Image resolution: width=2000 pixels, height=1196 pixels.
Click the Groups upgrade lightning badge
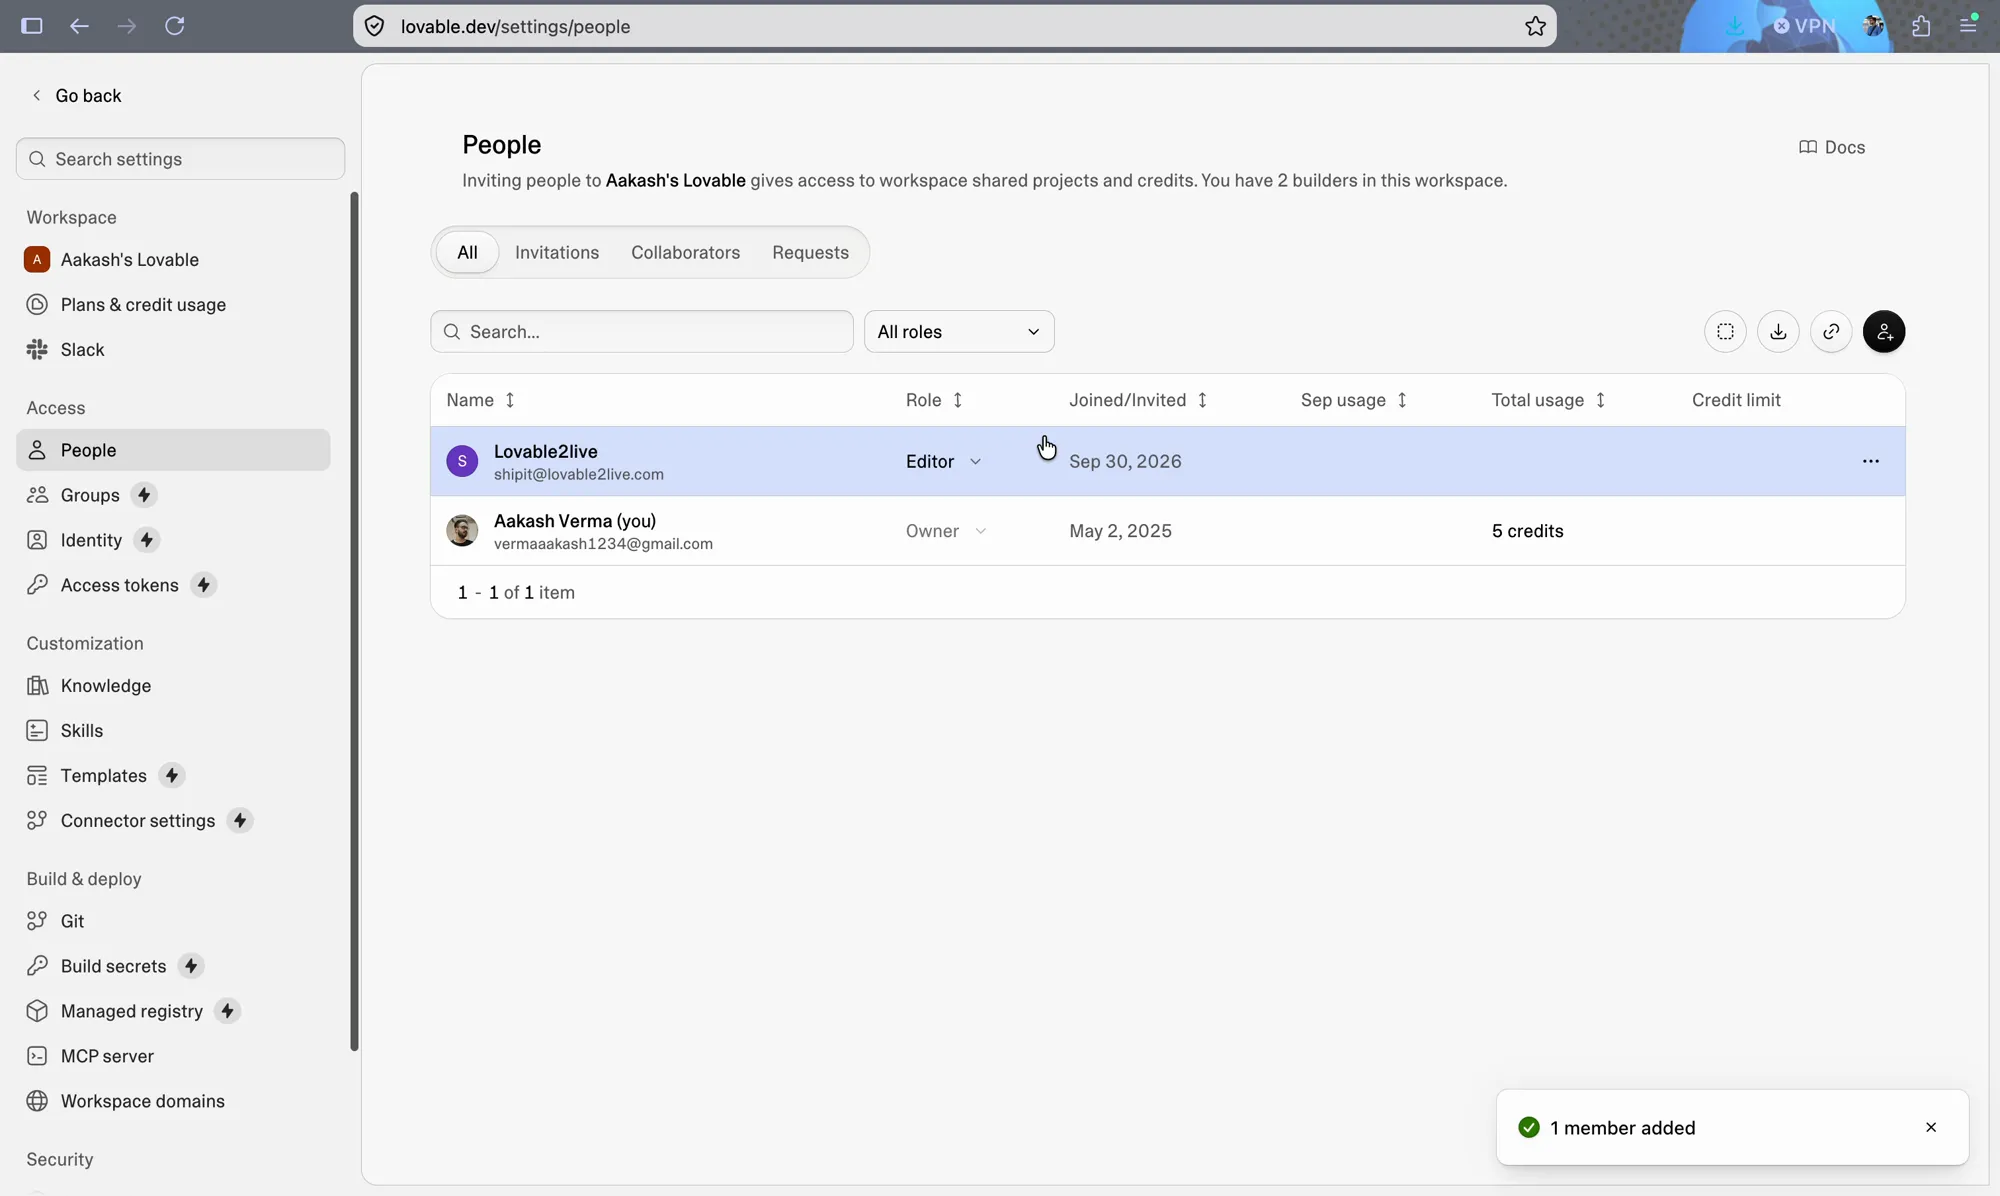(x=144, y=495)
